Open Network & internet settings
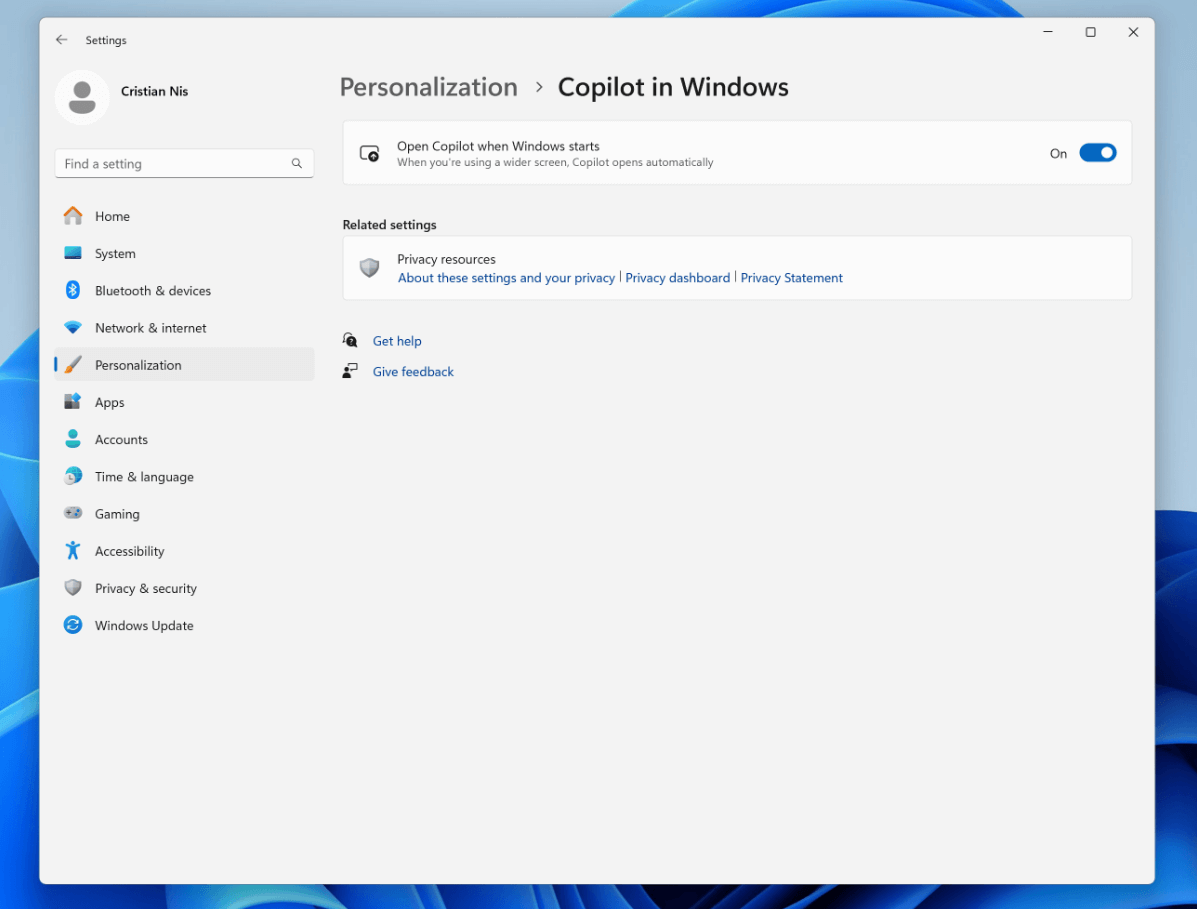Screen dimensions: 1197x909 [x=184, y=327]
